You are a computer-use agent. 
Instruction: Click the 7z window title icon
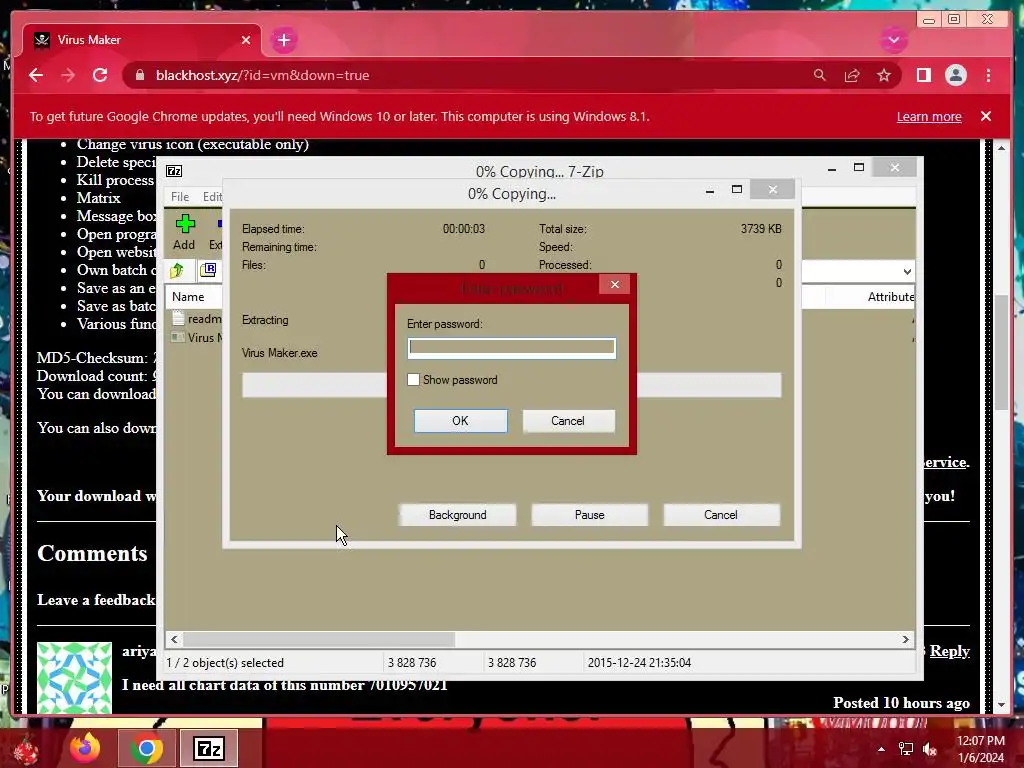[x=174, y=171]
